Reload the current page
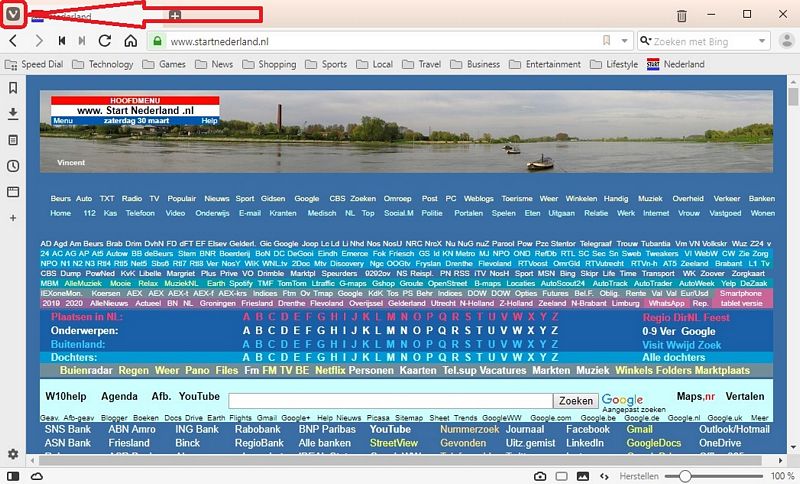Image resolution: width=800 pixels, height=484 pixels. (105, 41)
